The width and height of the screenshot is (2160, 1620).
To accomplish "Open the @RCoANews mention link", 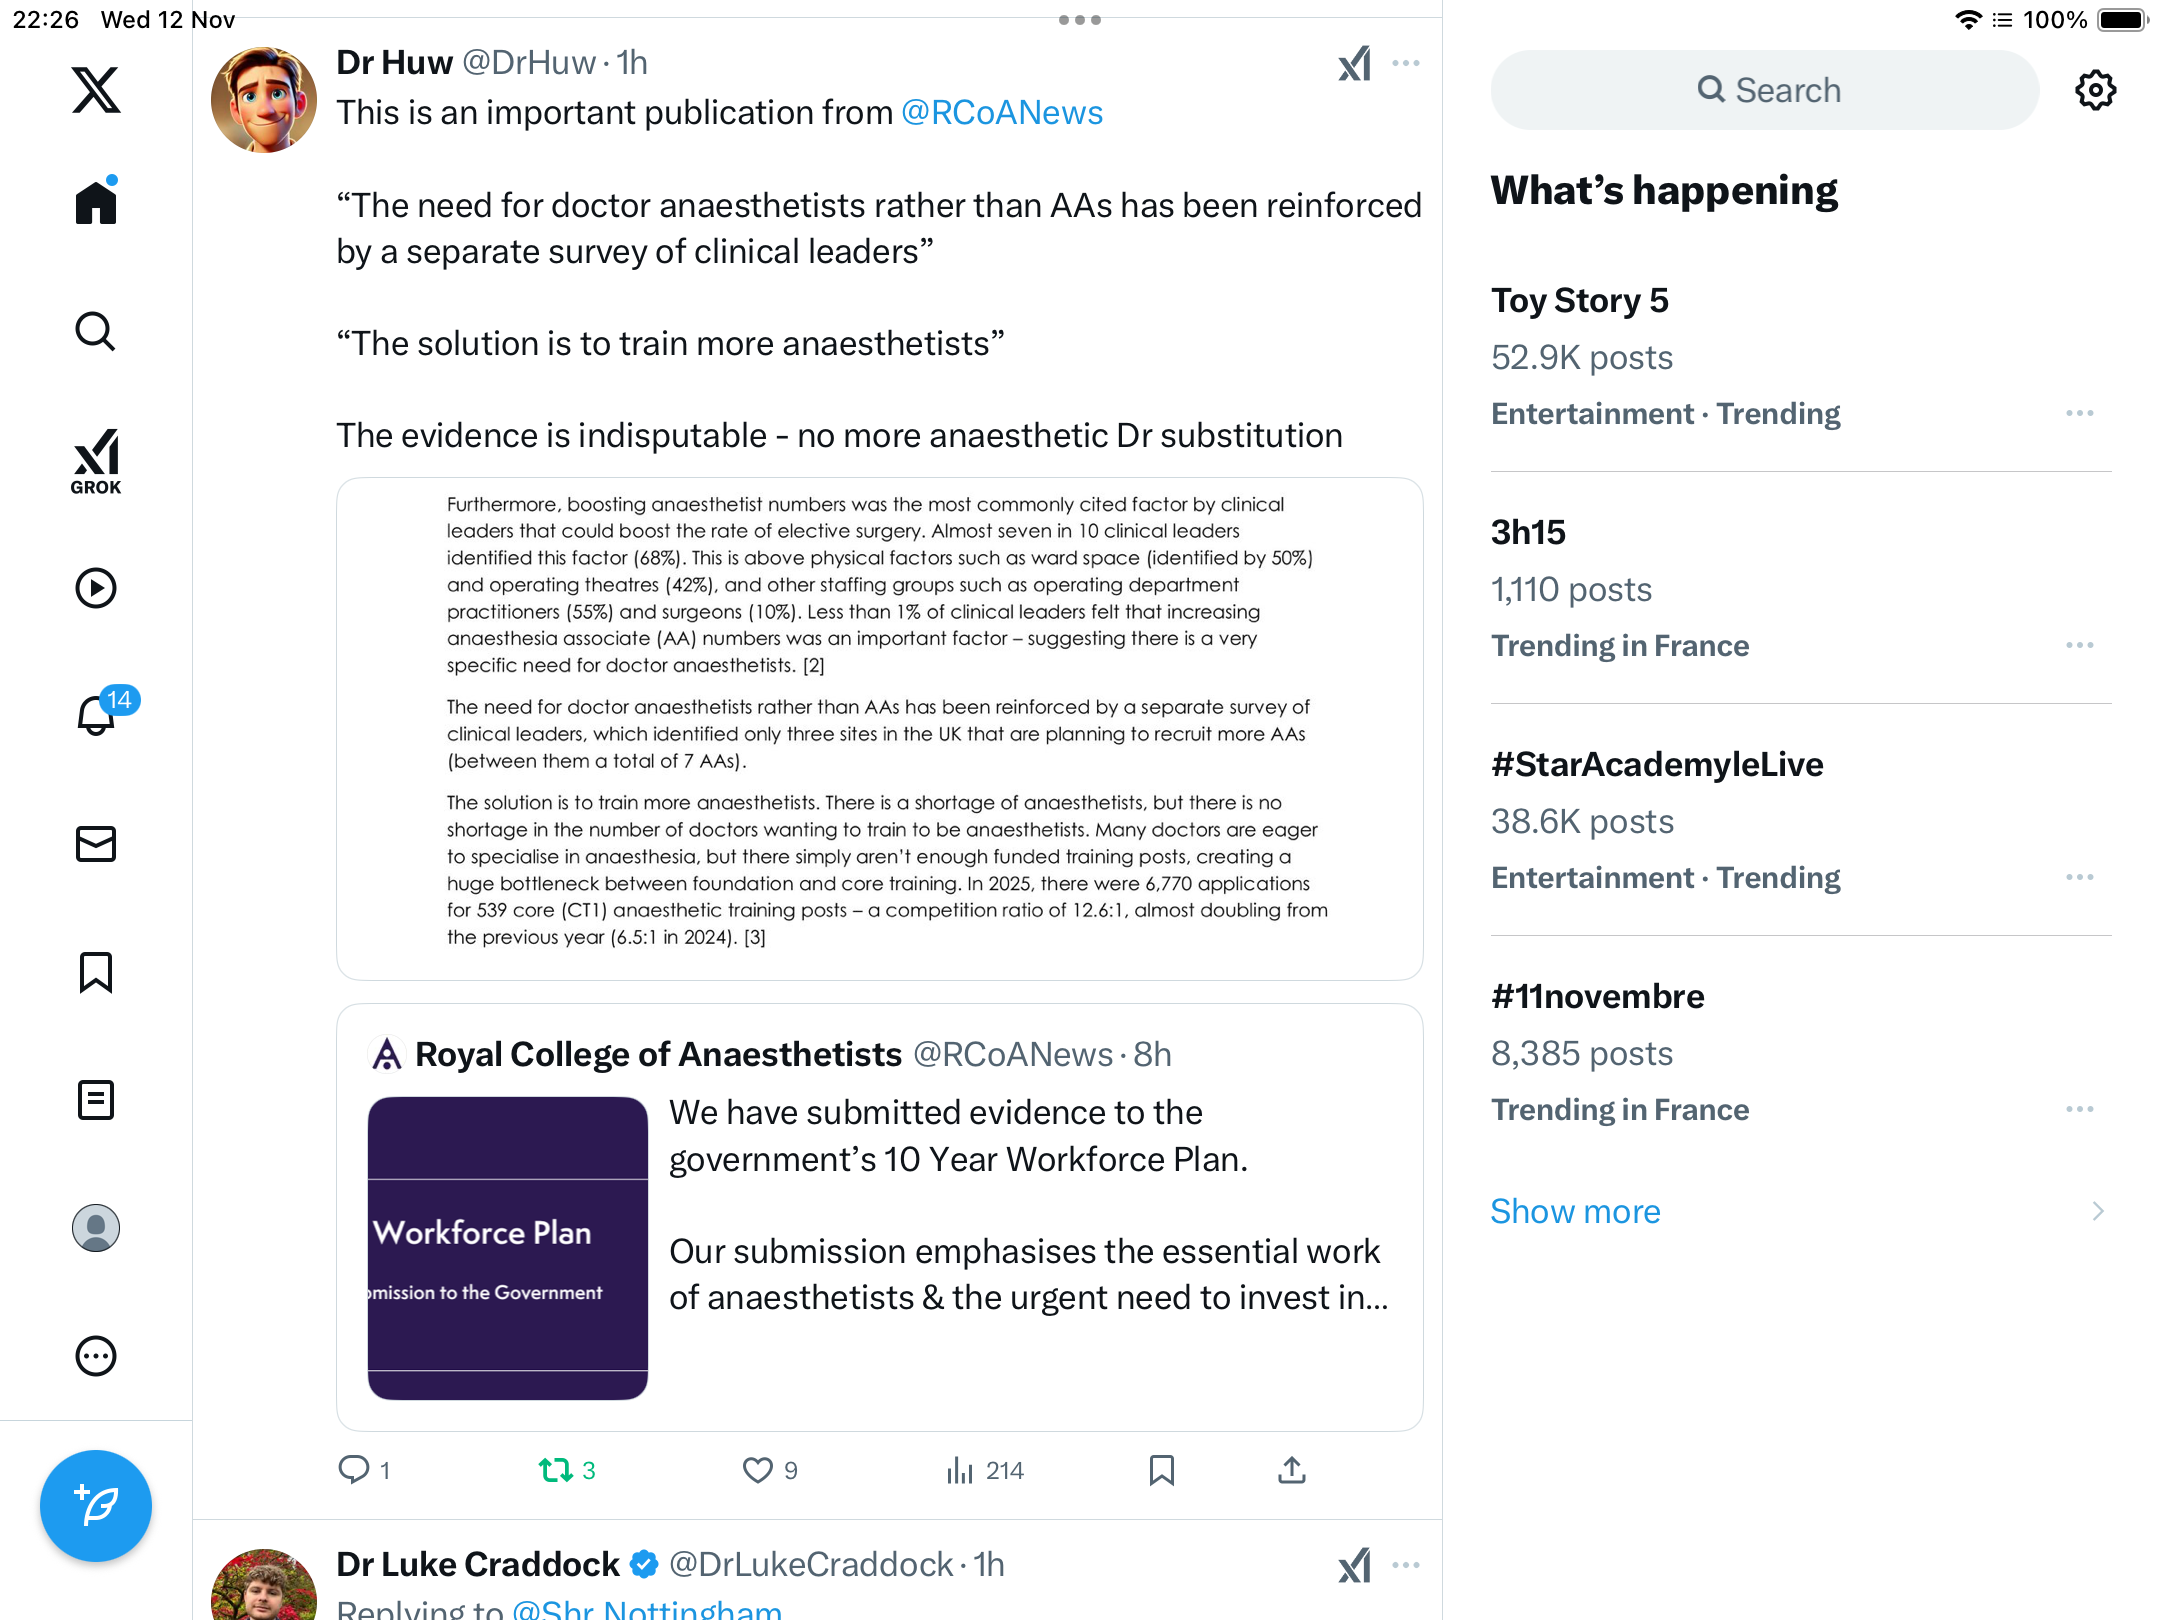I will [x=1002, y=113].
